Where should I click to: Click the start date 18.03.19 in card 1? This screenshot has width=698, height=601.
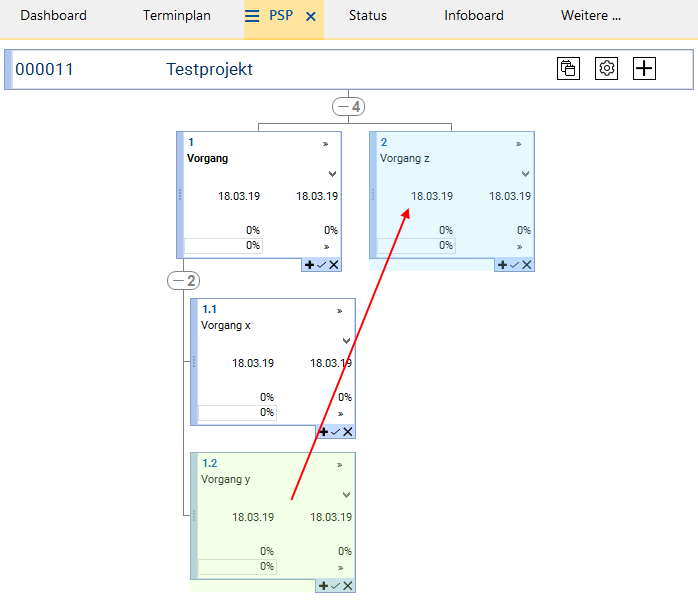(239, 196)
